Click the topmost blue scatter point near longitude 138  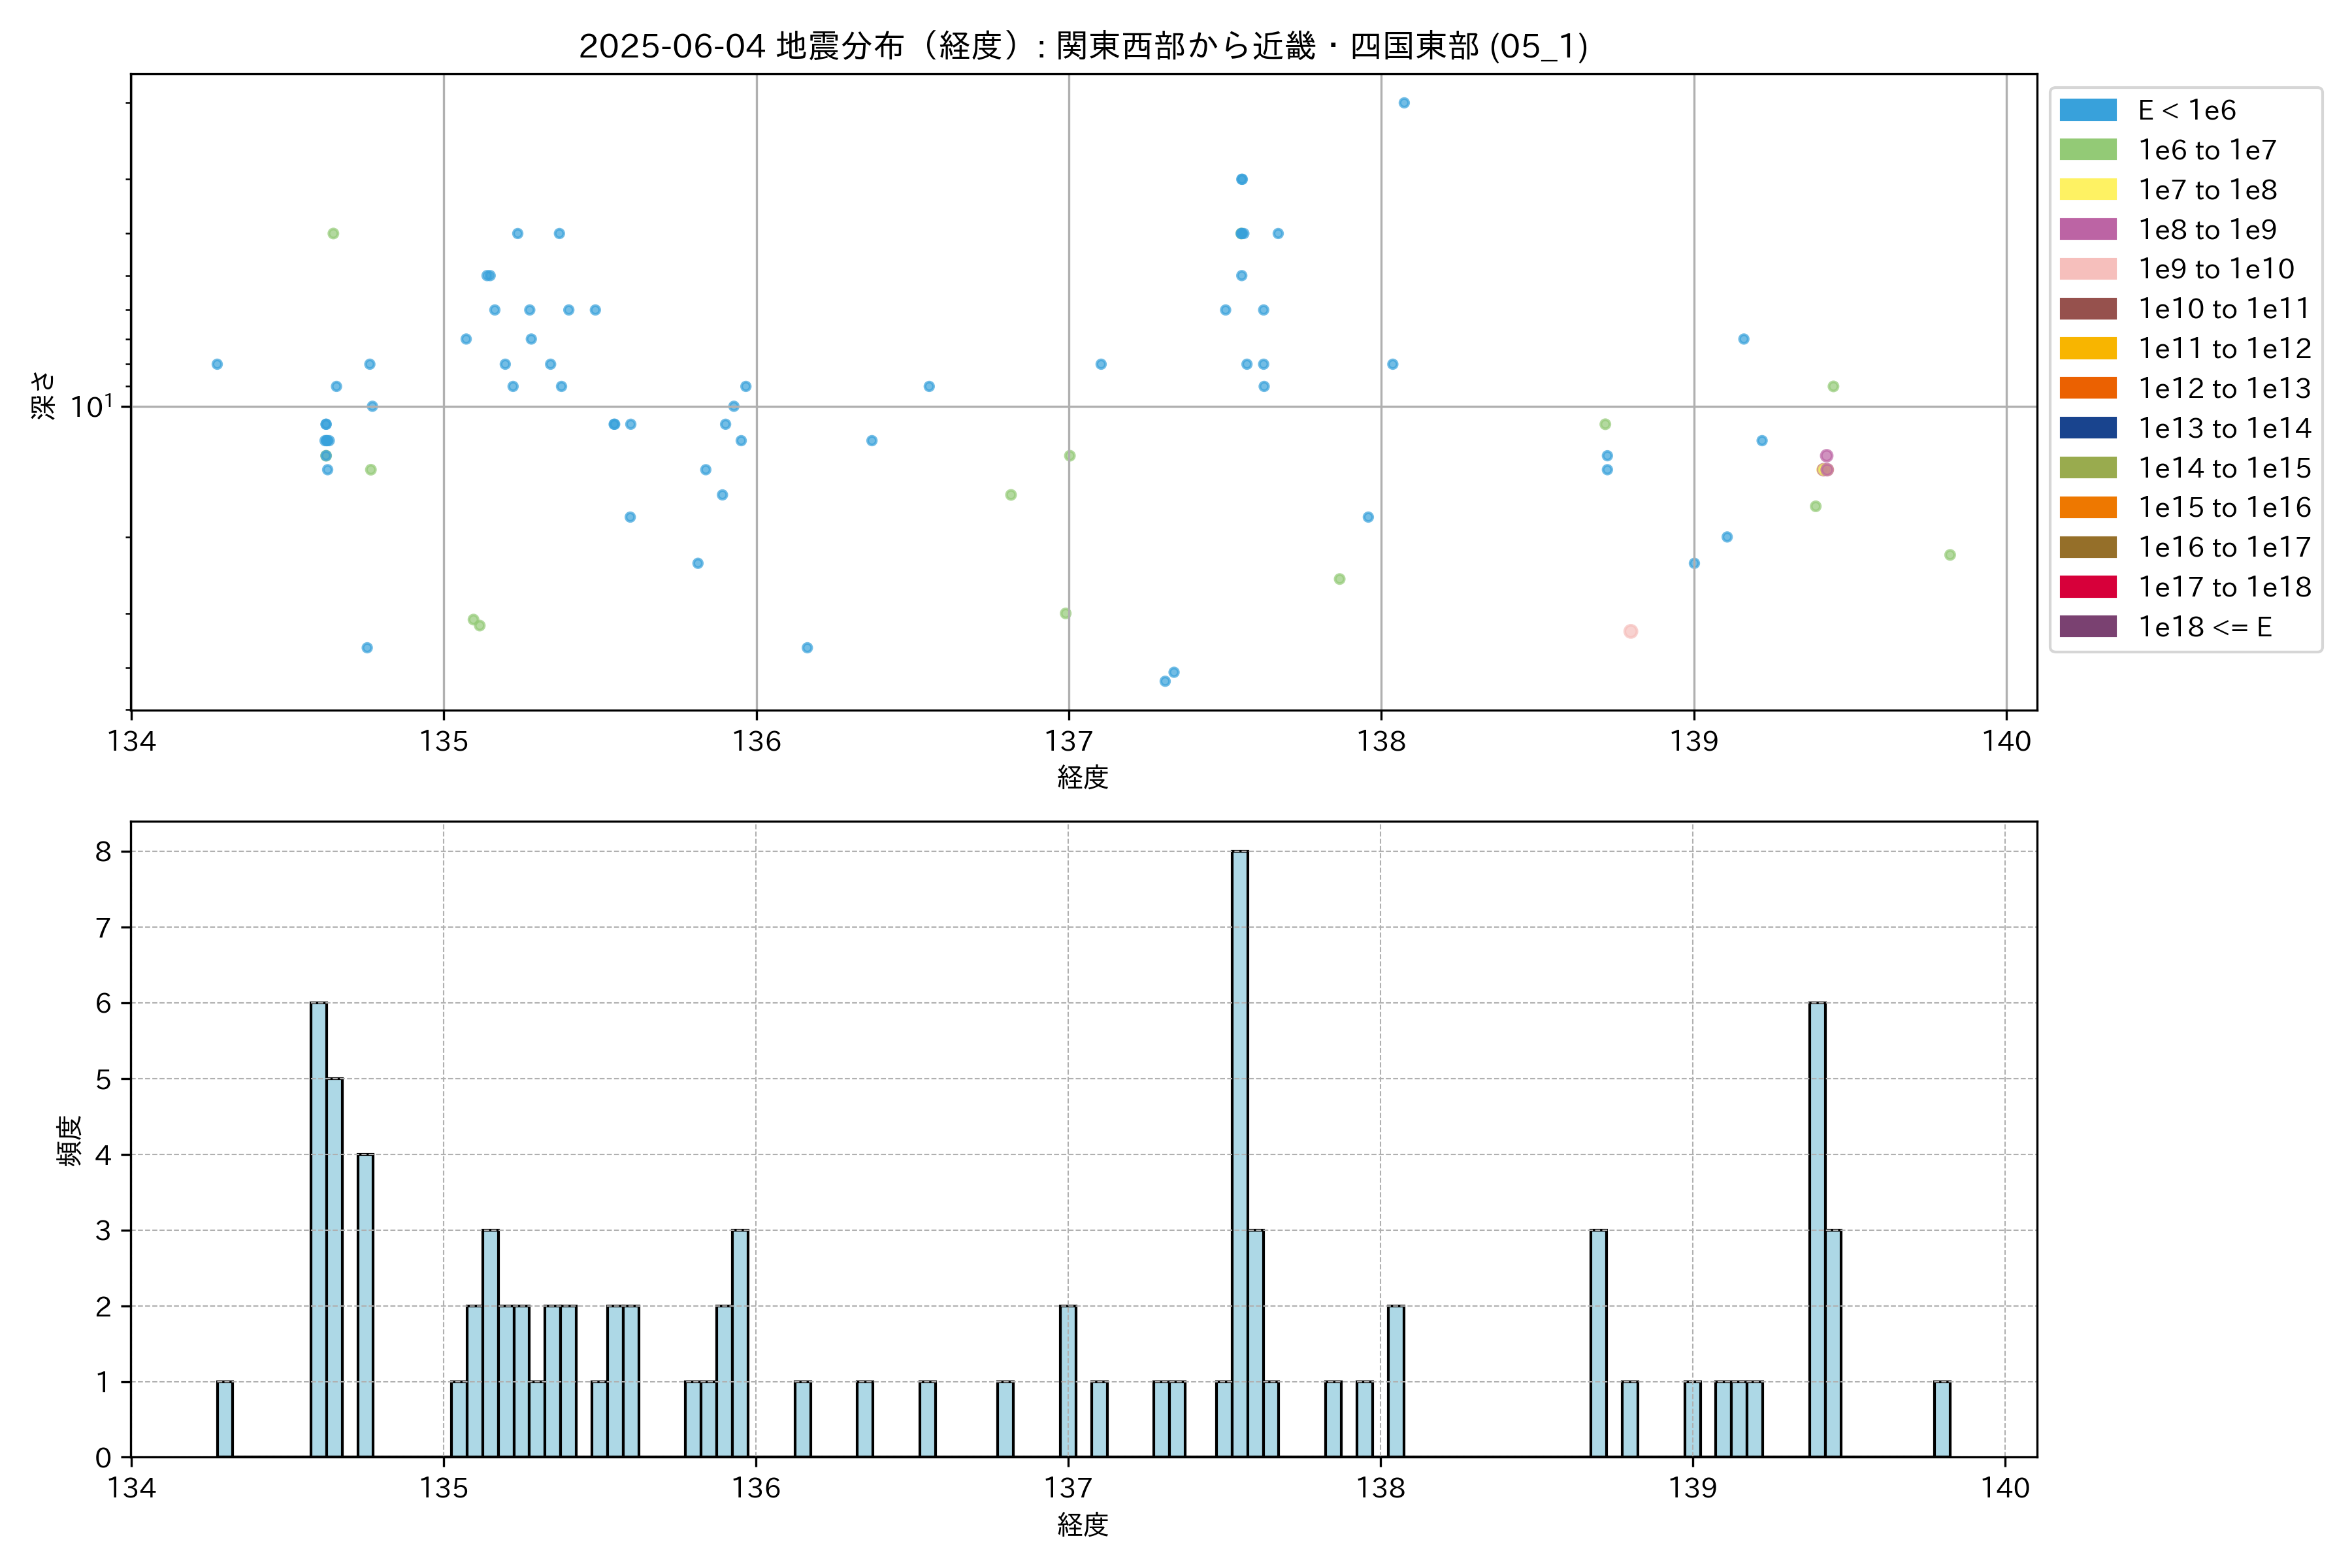pos(1404,103)
